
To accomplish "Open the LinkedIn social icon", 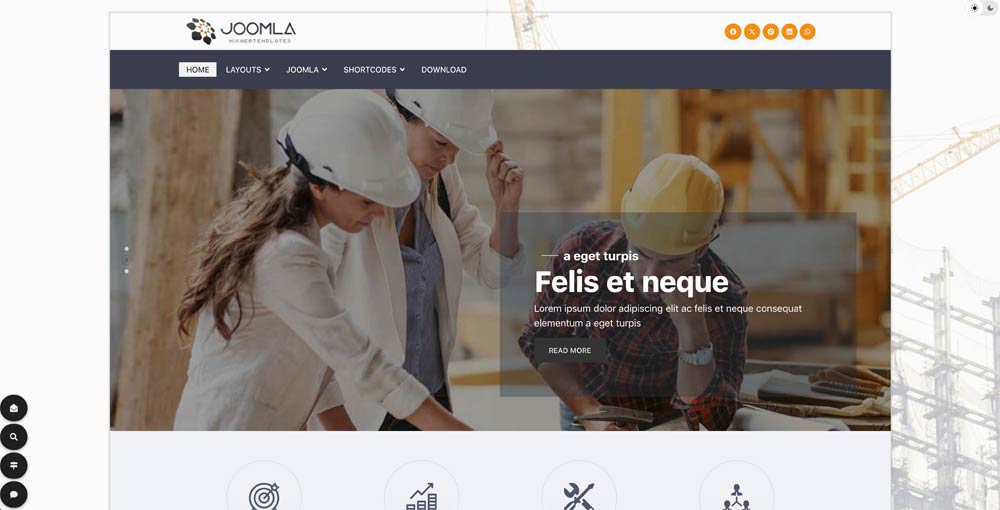I will click(x=789, y=32).
